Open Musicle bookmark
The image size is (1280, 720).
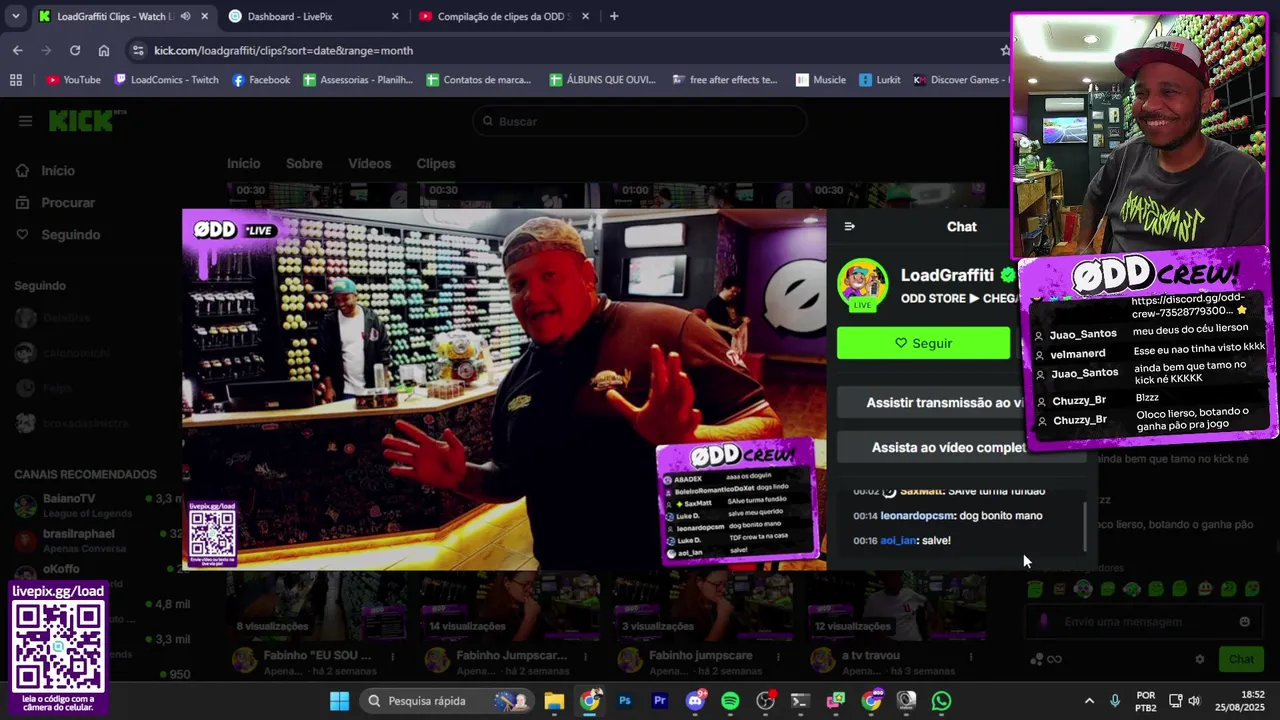coord(821,80)
